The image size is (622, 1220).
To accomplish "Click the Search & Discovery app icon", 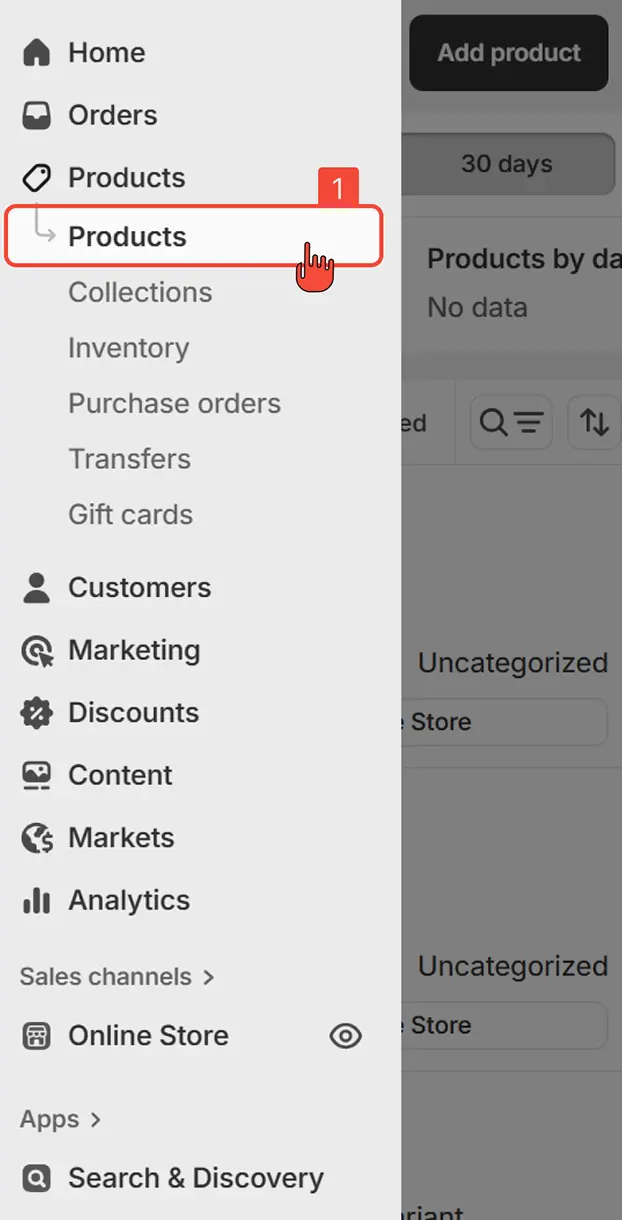I will pos(35,1178).
